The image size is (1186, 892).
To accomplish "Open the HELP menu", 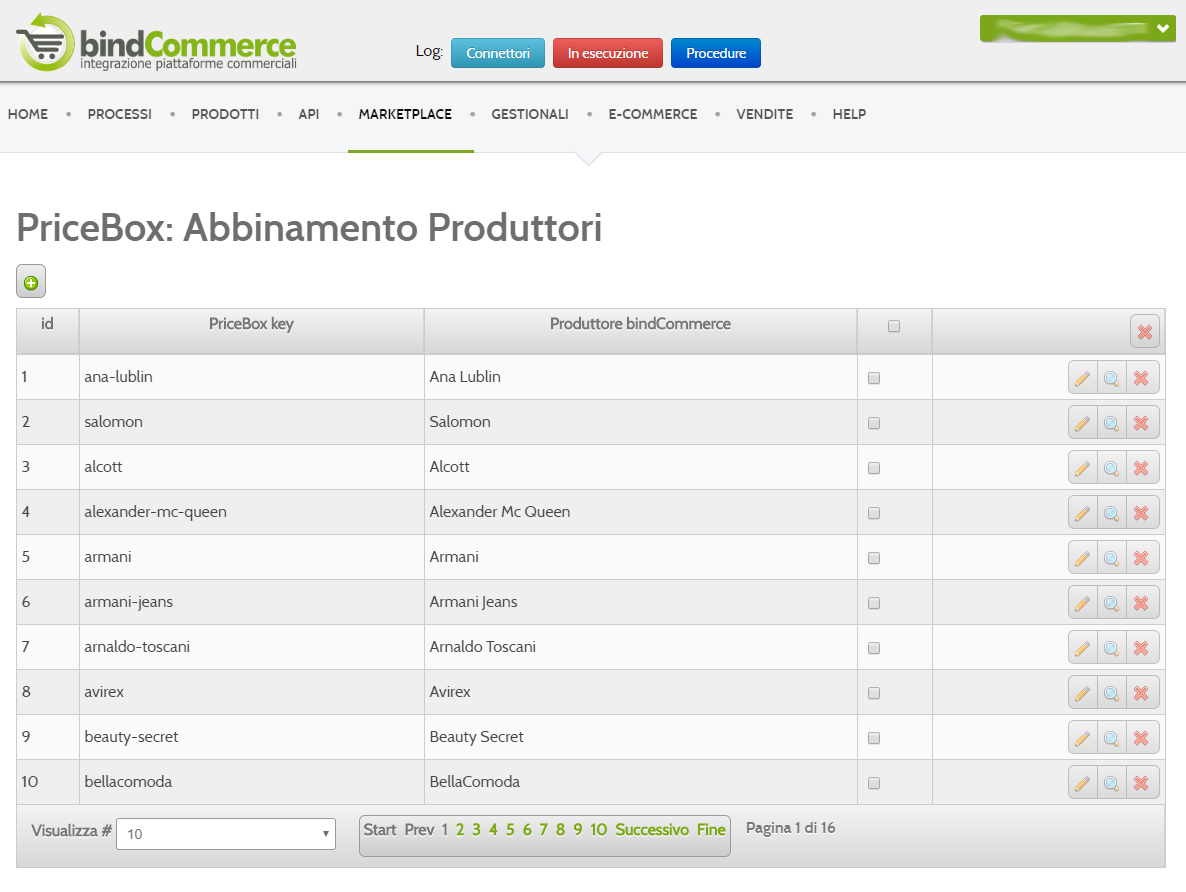I will (849, 114).
